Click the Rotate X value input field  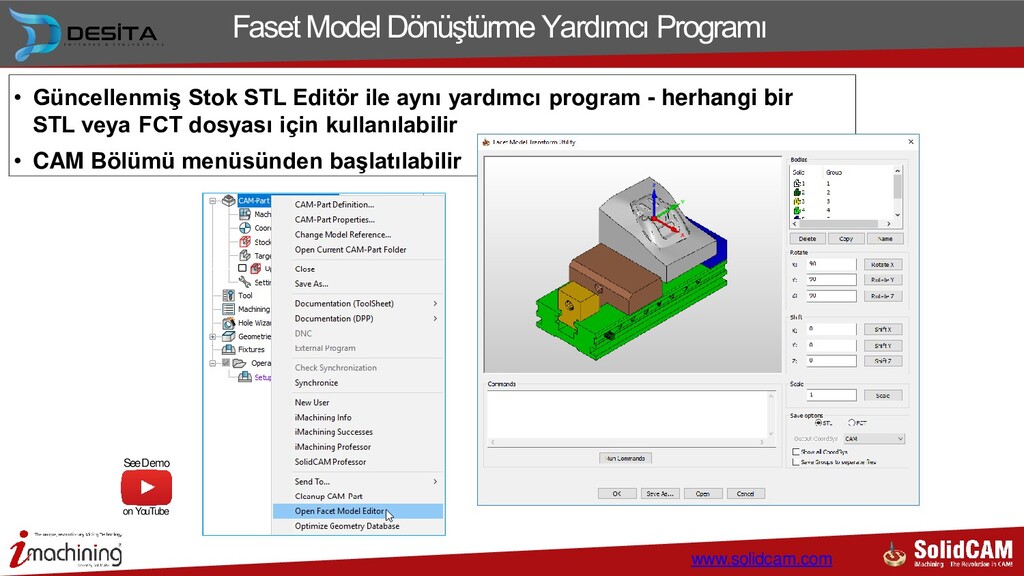(831, 264)
